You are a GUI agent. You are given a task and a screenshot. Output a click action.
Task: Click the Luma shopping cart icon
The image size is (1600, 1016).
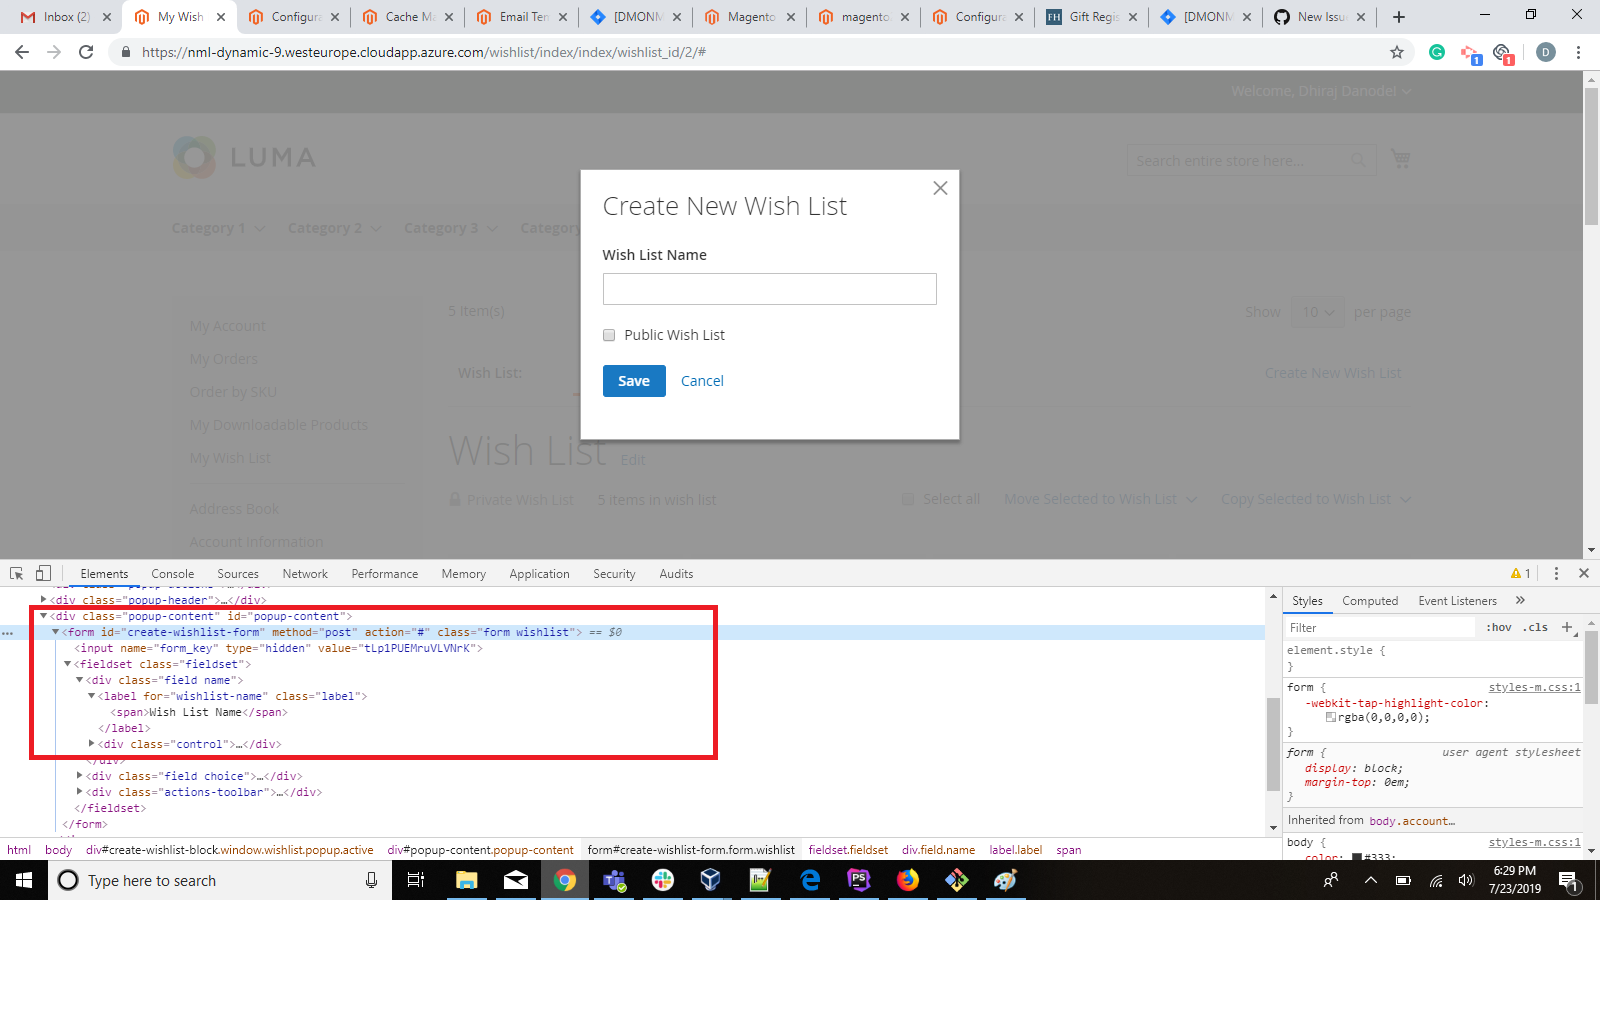[1400, 158]
